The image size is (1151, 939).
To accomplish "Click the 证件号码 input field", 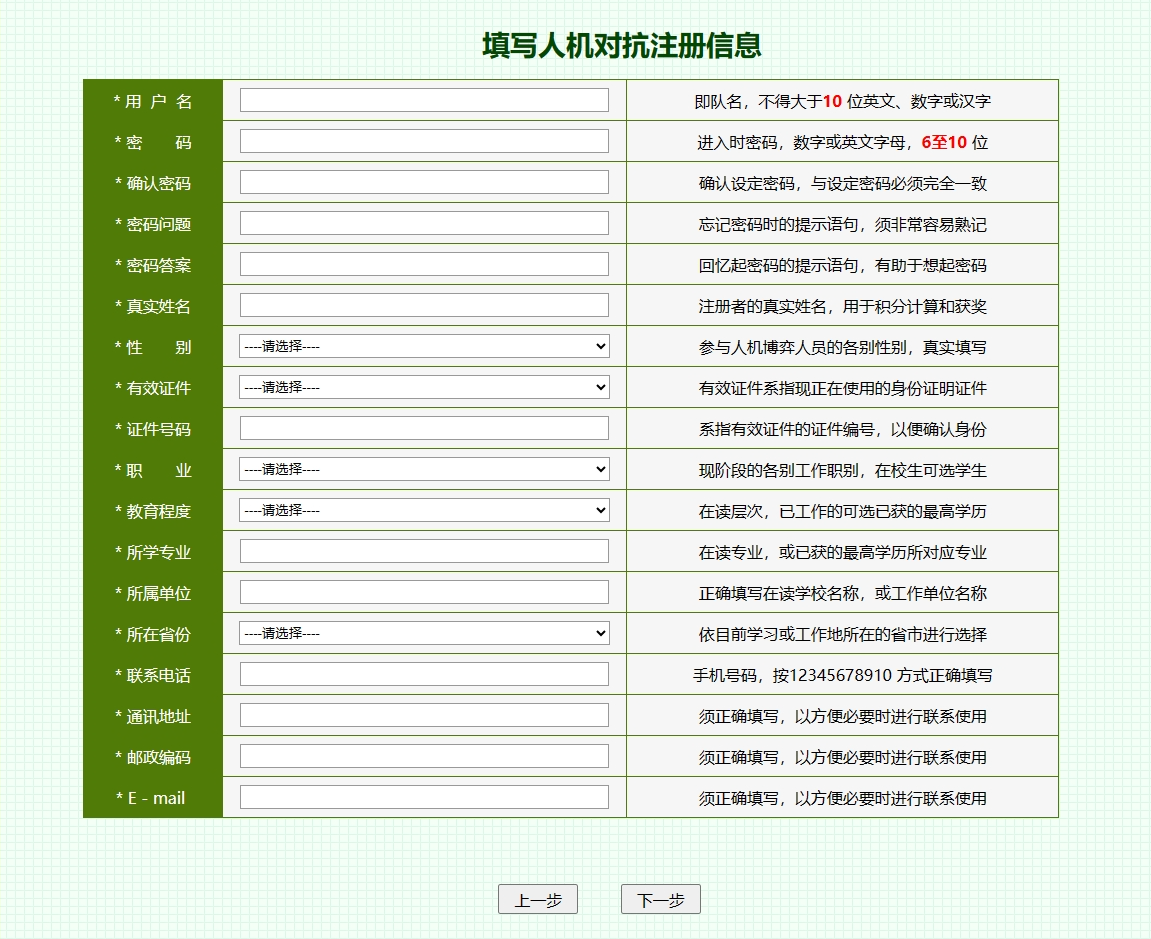I will [424, 428].
